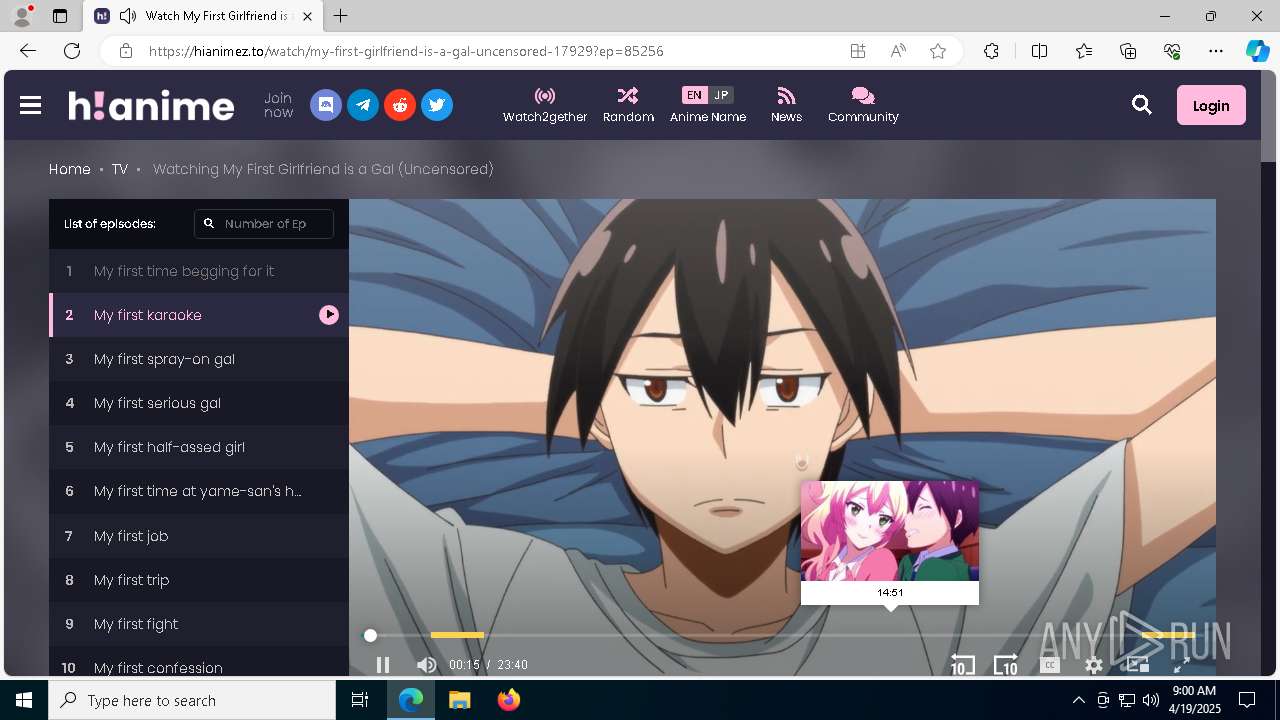Switch anime name to EN
The height and width of the screenshot is (720, 1280).
click(694, 95)
